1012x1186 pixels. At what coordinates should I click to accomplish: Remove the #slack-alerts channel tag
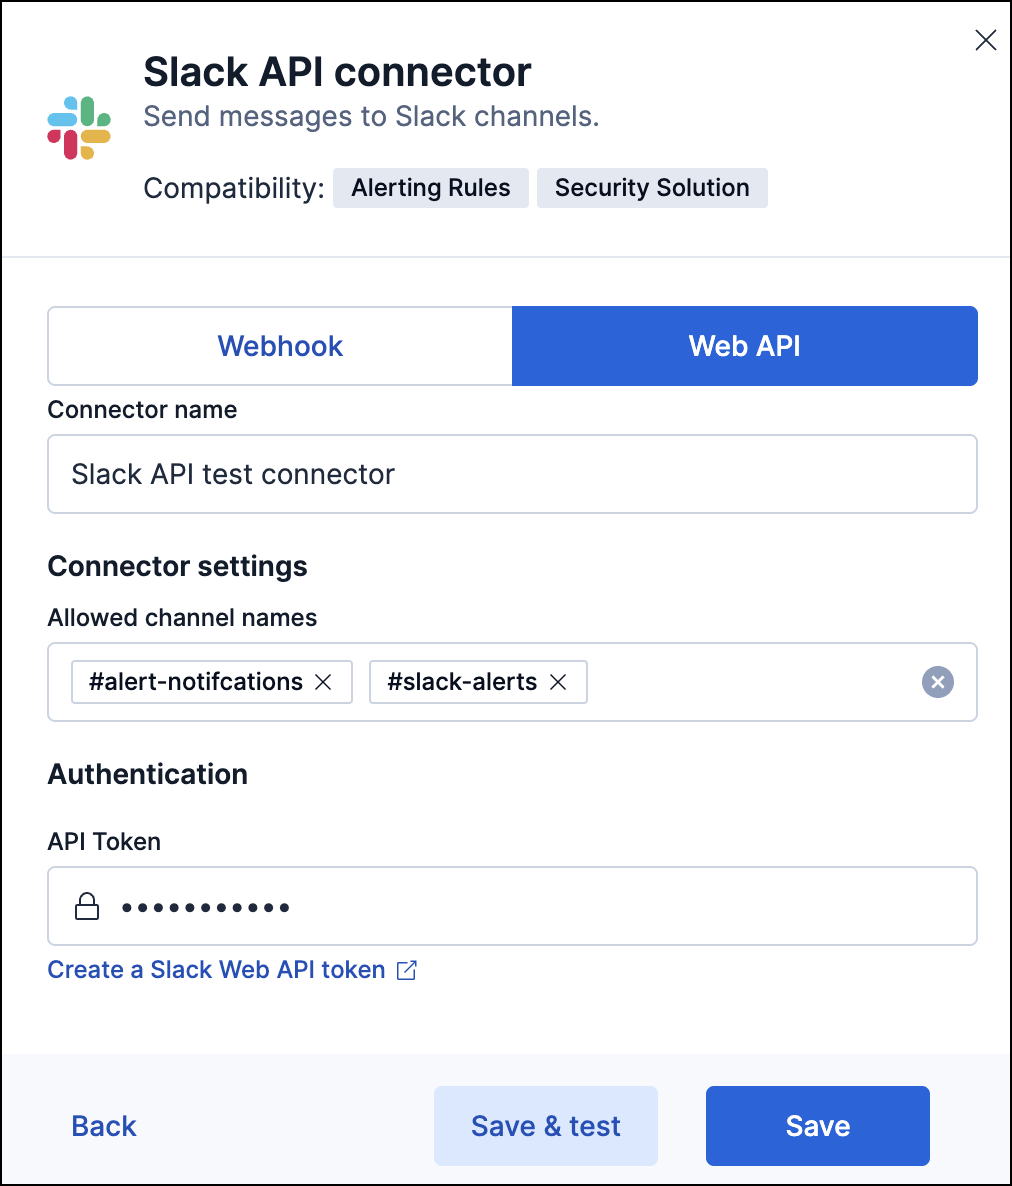[x=558, y=681]
